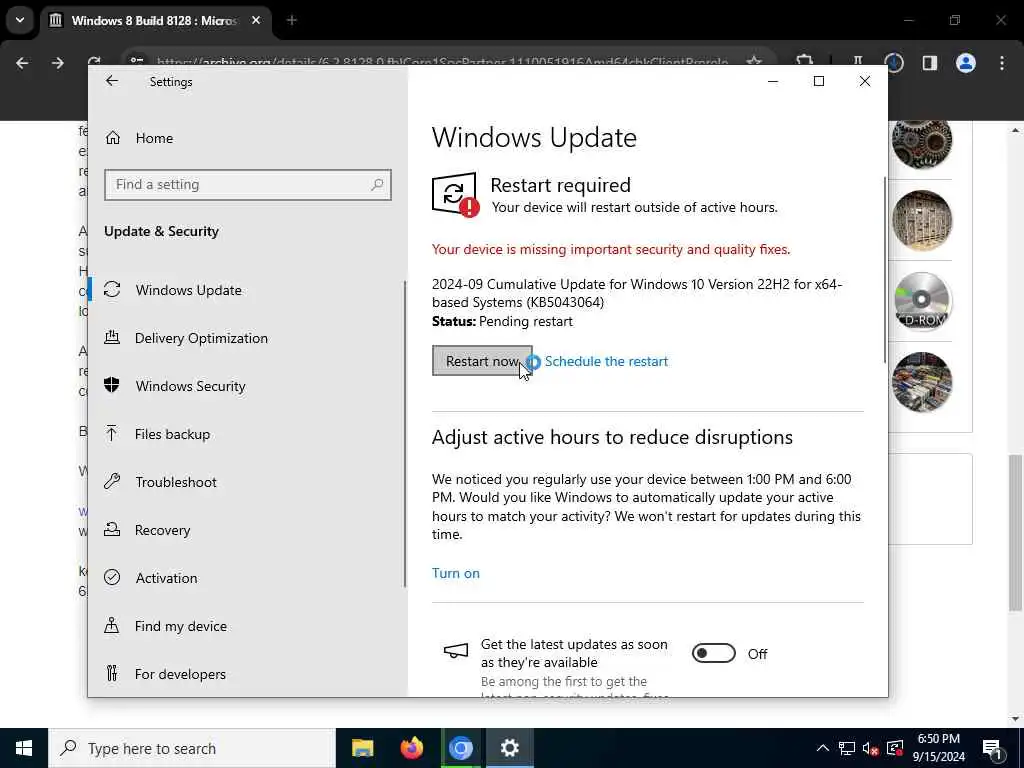The image size is (1024, 768).
Task: Click the Recovery icon in the sidebar
Action: point(112,530)
